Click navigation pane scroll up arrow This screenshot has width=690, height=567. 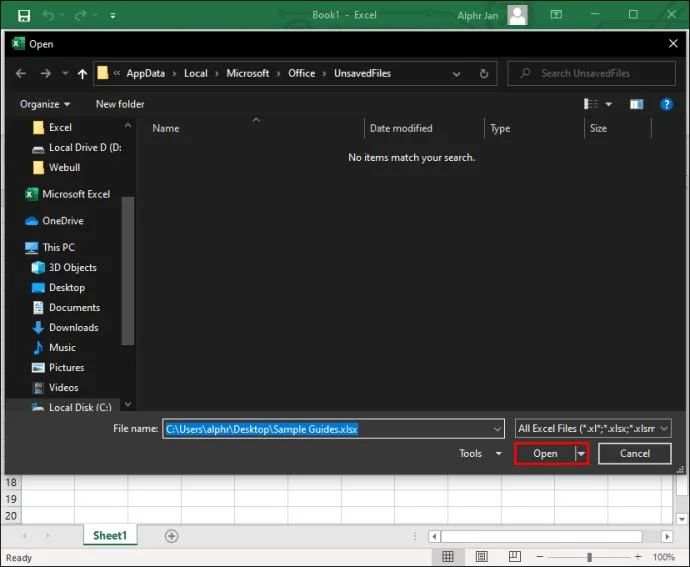point(128,126)
